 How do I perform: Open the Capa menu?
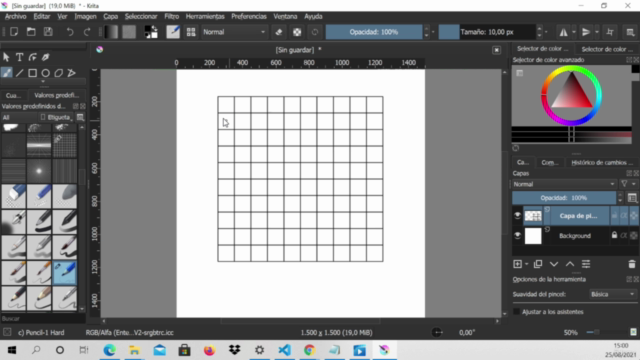click(x=110, y=16)
